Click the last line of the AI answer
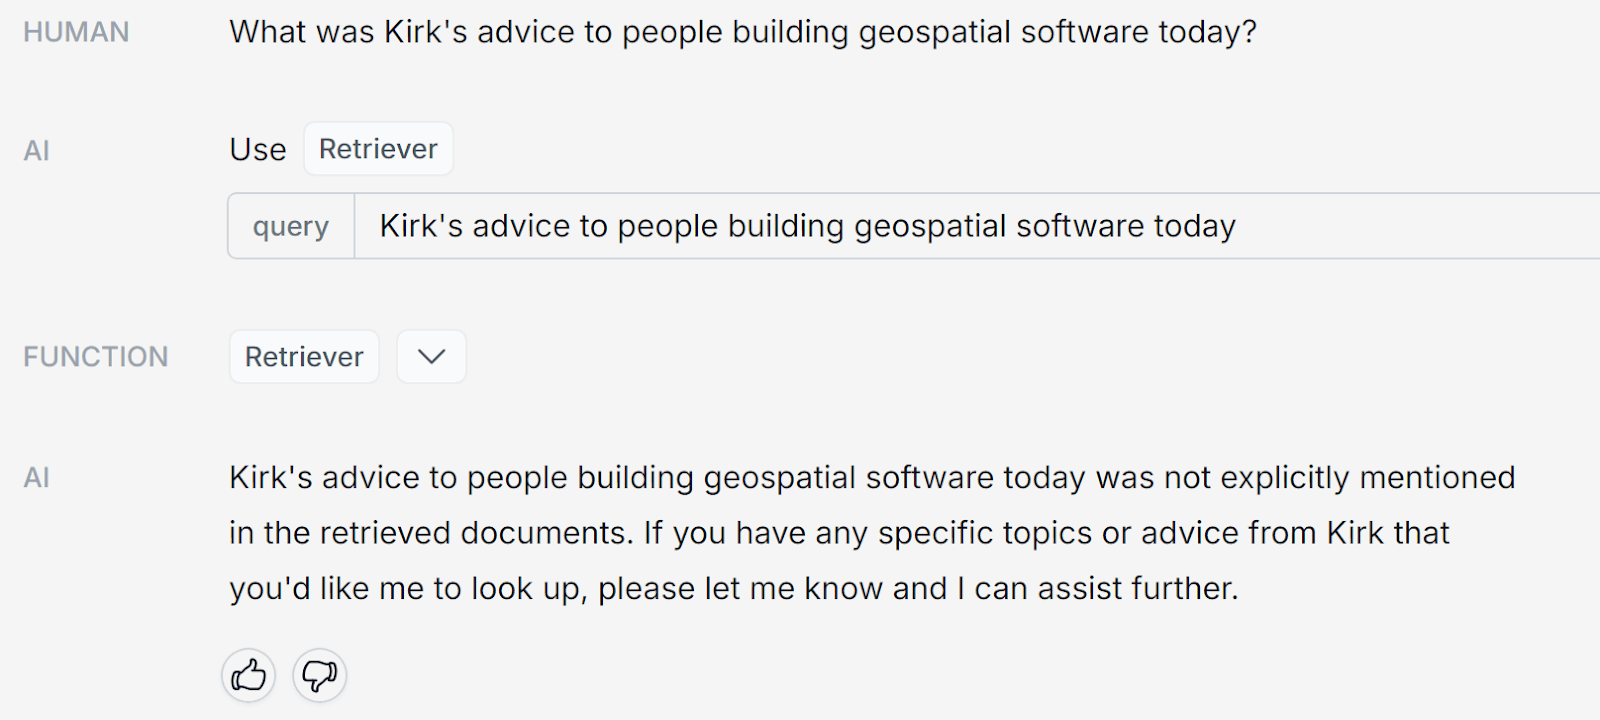The width and height of the screenshot is (1600, 720). [x=733, y=588]
